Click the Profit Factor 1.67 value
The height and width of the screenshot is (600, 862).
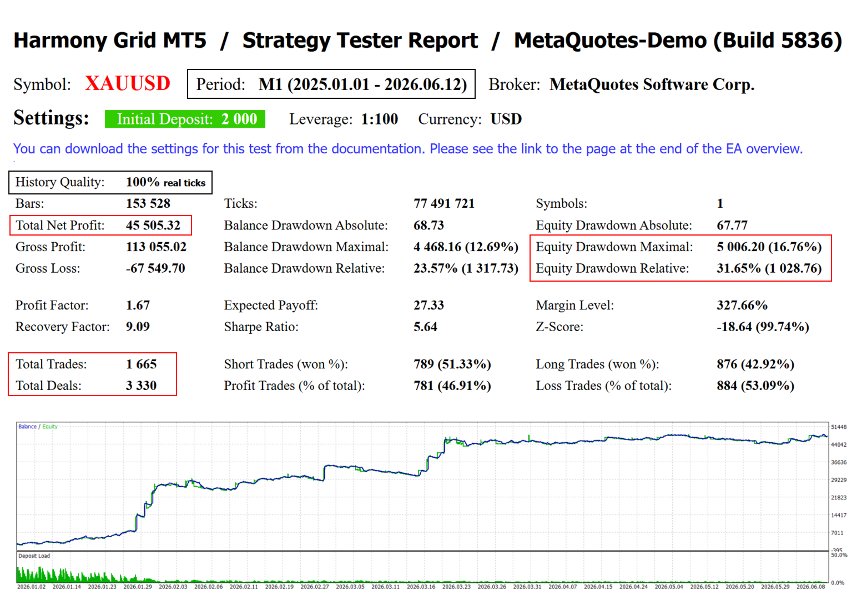pyautogui.click(x=138, y=305)
